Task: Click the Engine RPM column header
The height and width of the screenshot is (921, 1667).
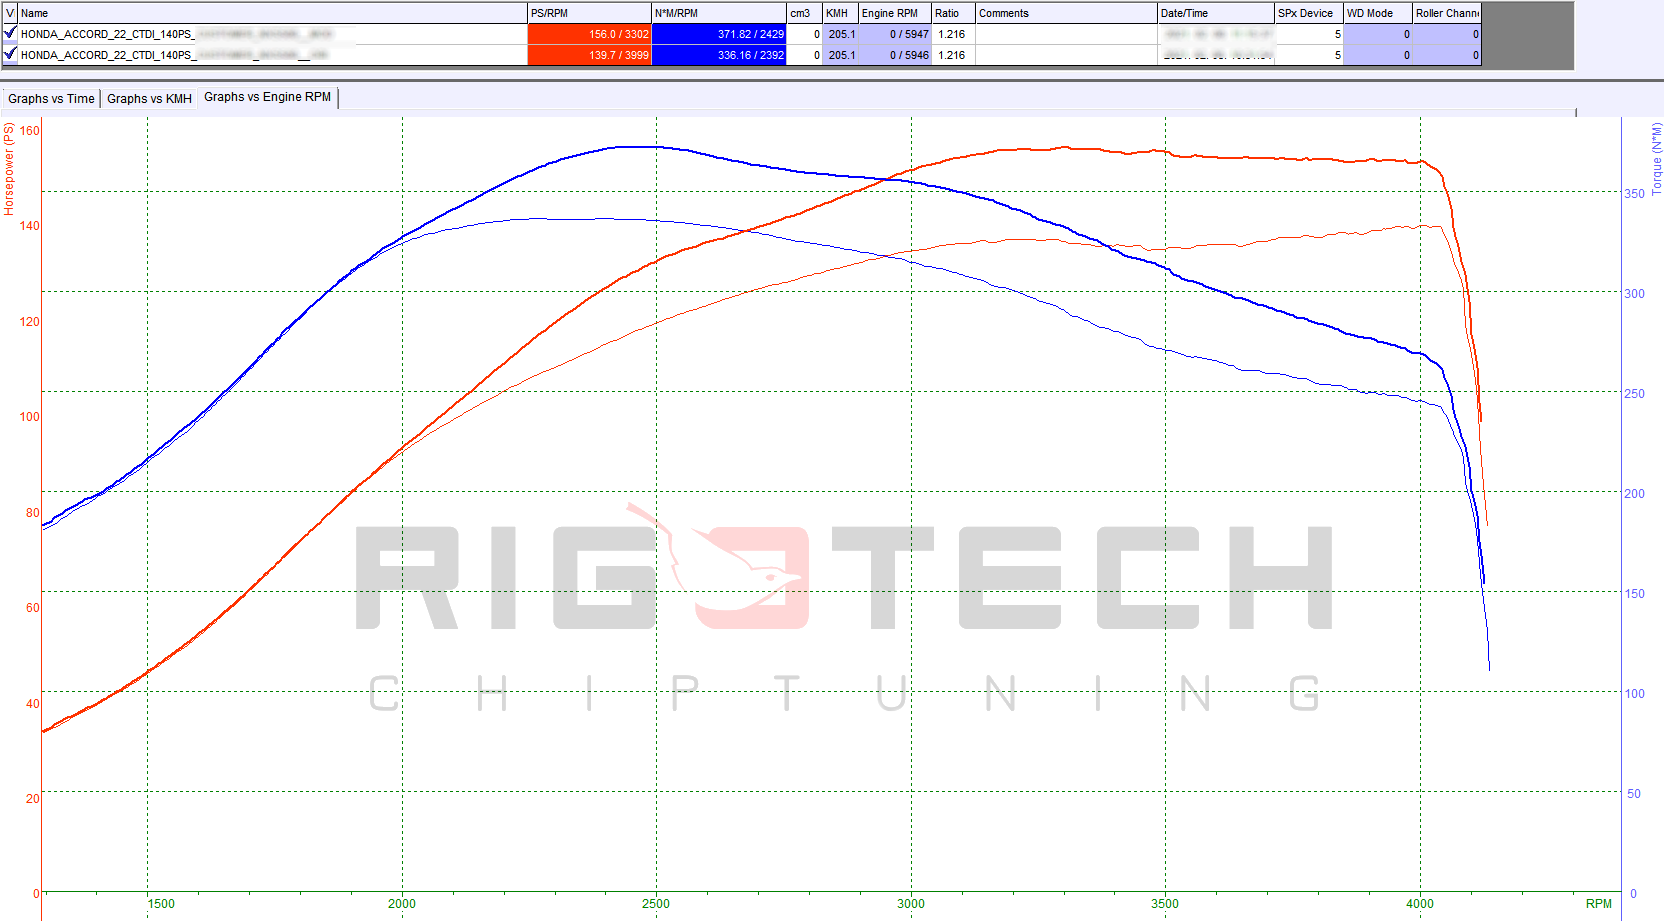Action: (x=895, y=13)
